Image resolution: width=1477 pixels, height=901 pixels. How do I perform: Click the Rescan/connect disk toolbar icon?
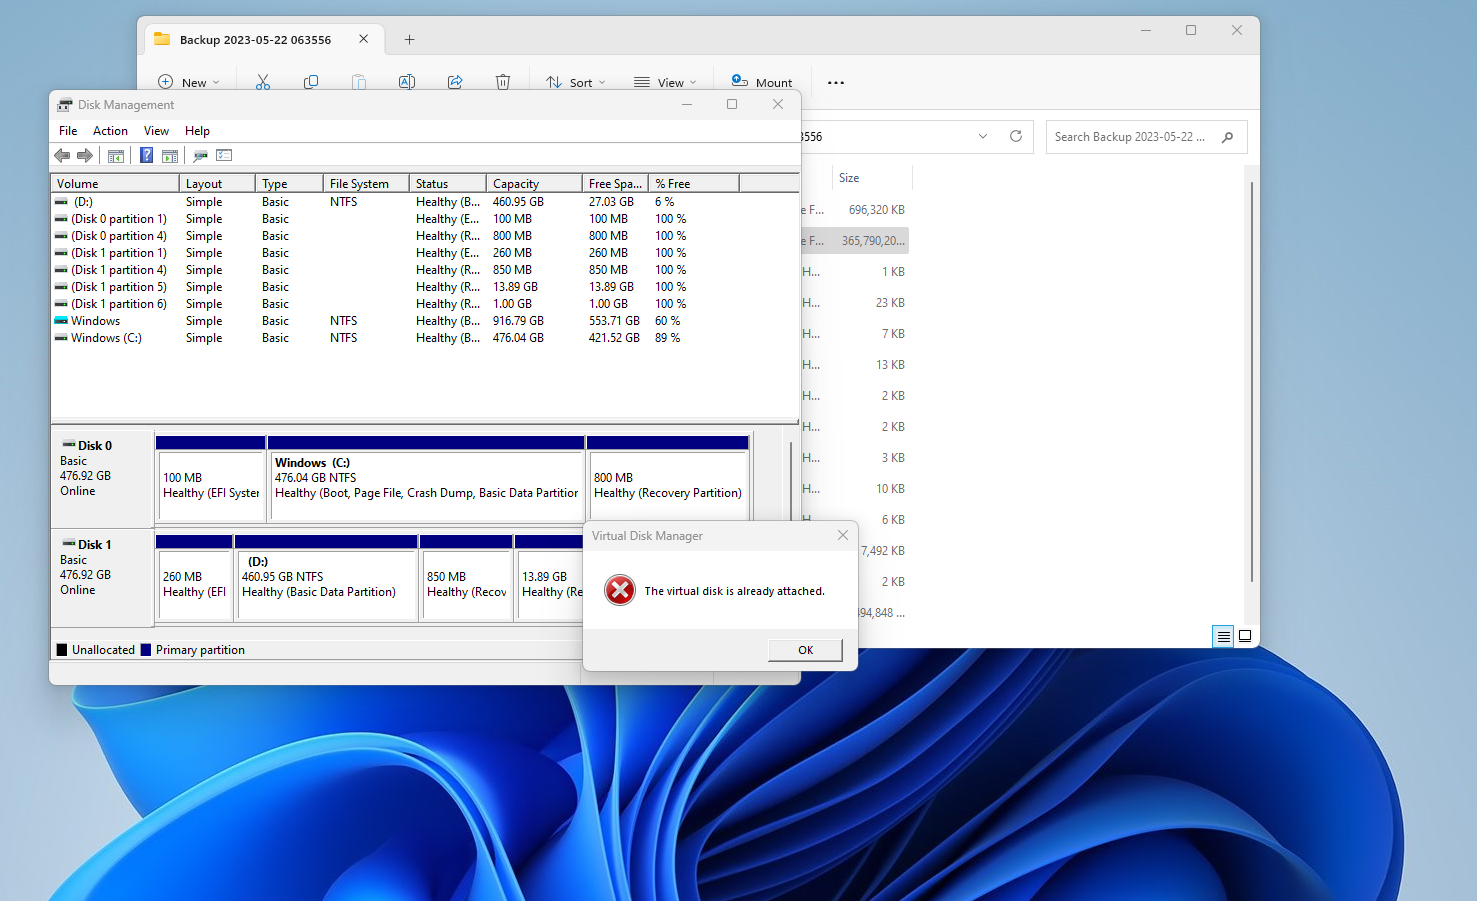[200, 155]
